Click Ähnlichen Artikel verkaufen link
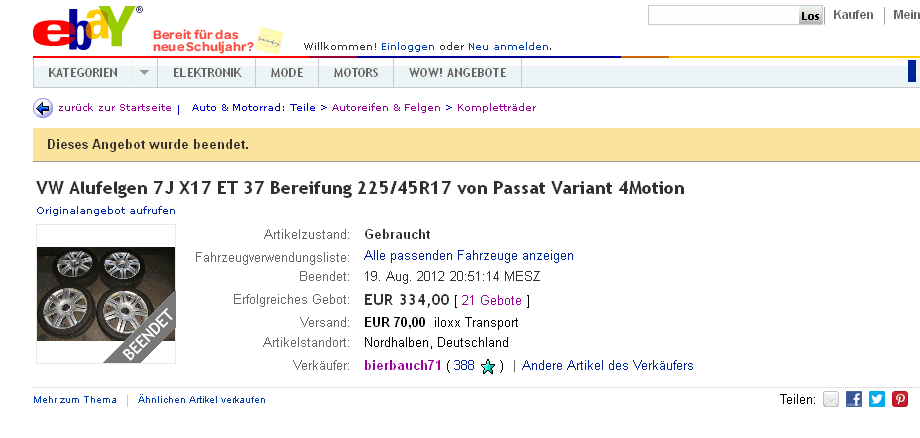Screen dimensions: 920x438 tap(202, 400)
